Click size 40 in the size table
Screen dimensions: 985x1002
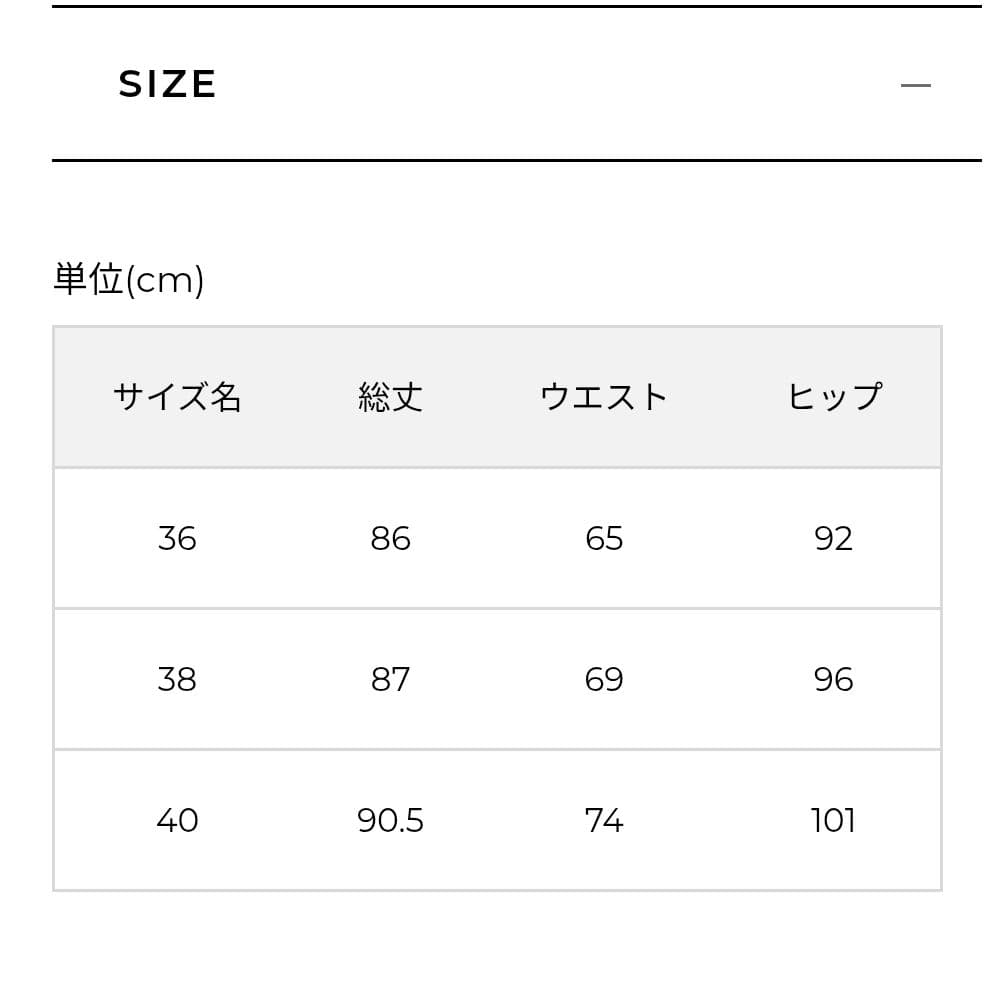(x=177, y=821)
